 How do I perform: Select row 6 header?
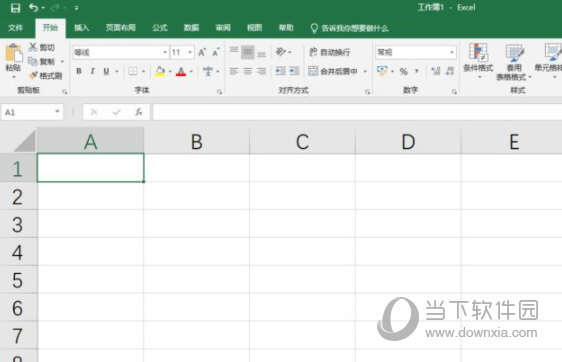pyautogui.click(x=18, y=308)
